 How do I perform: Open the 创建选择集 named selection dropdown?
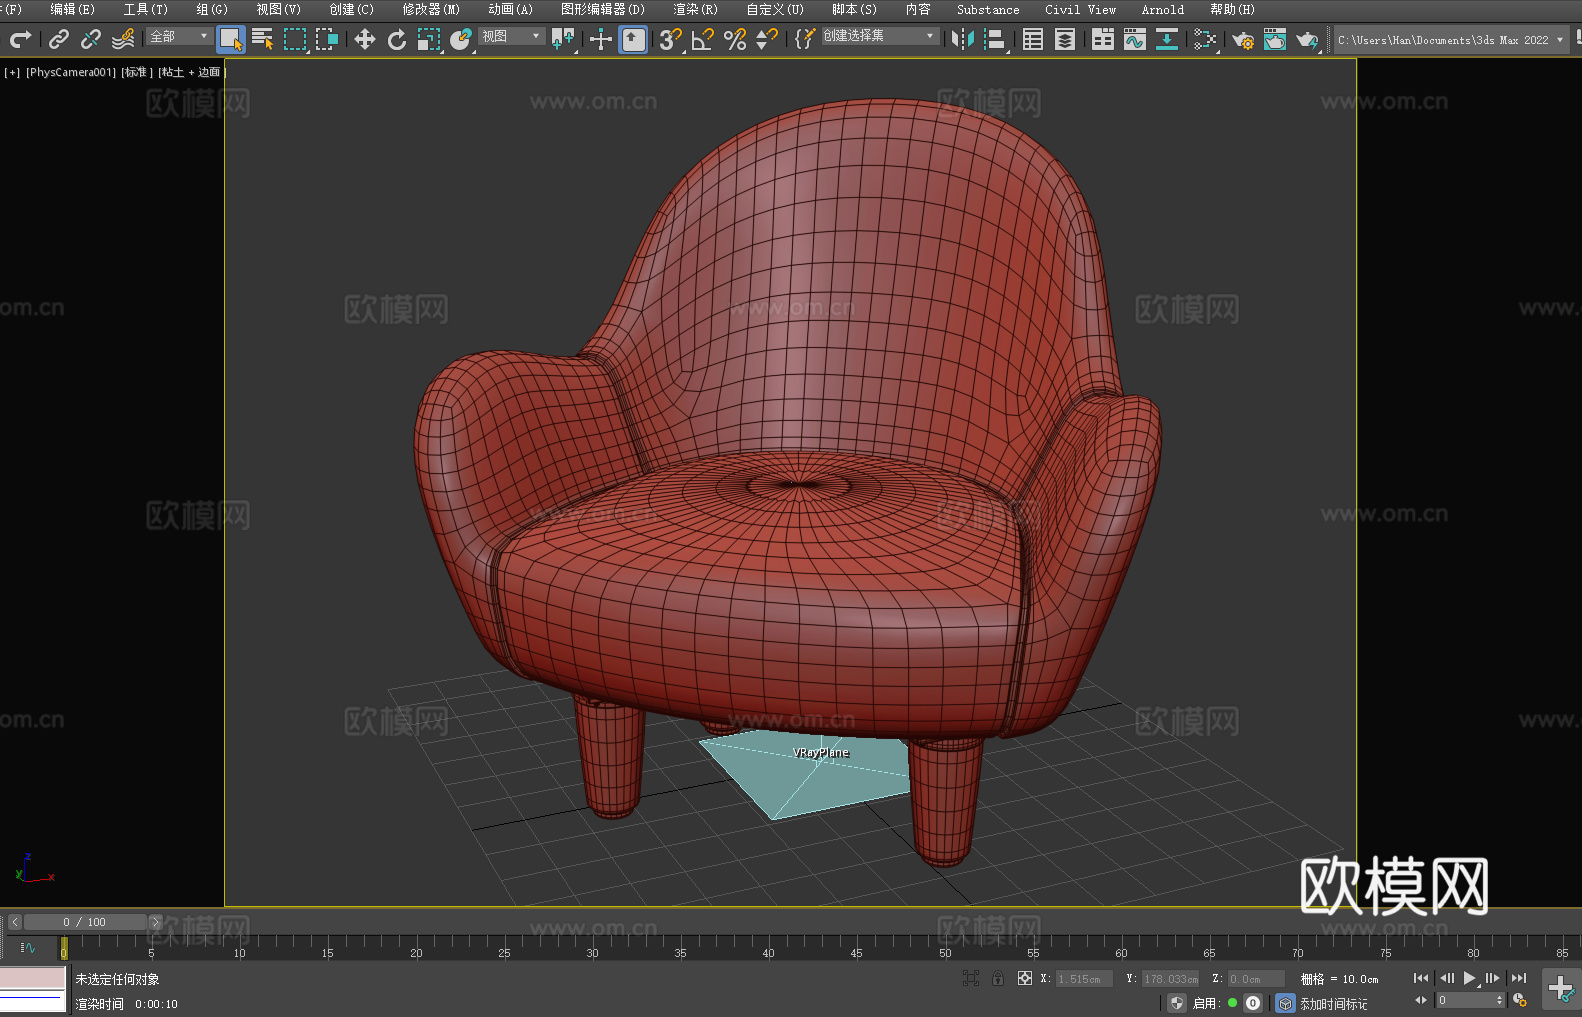(x=879, y=36)
